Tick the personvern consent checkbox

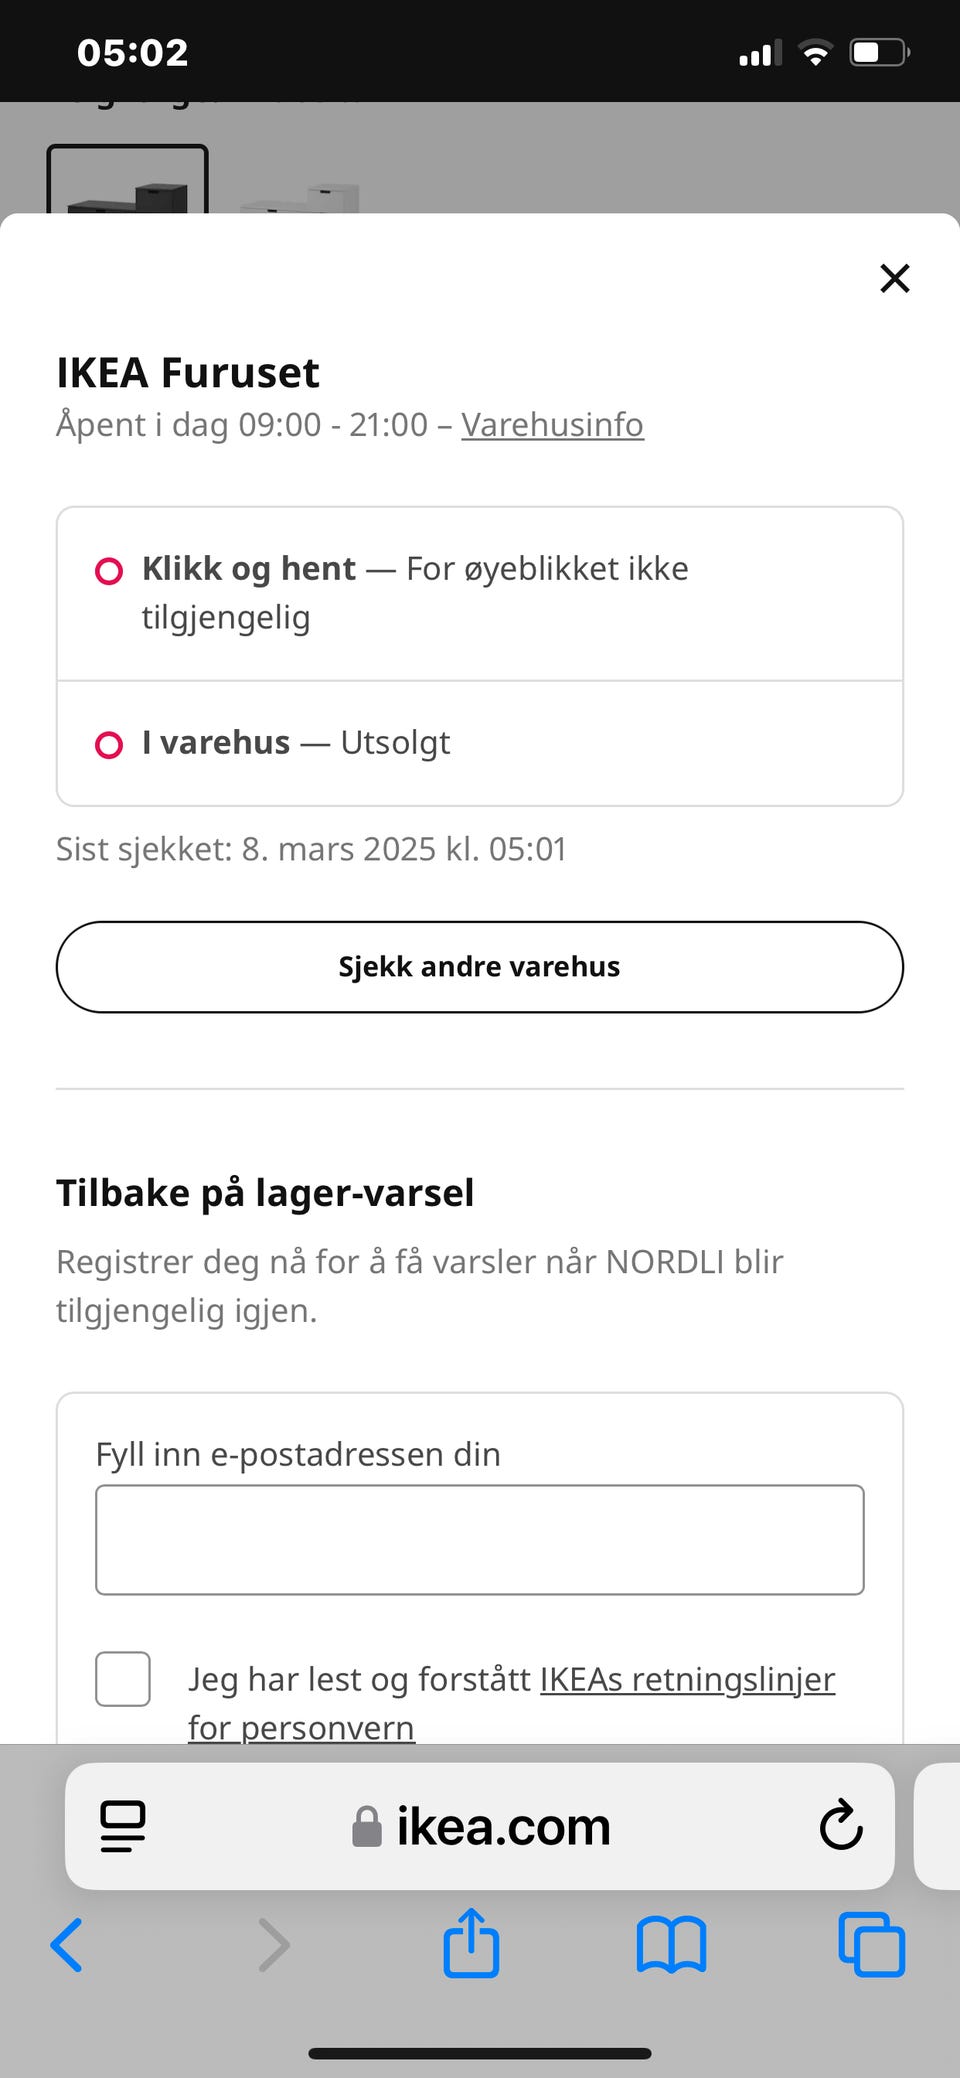(123, 1679)
